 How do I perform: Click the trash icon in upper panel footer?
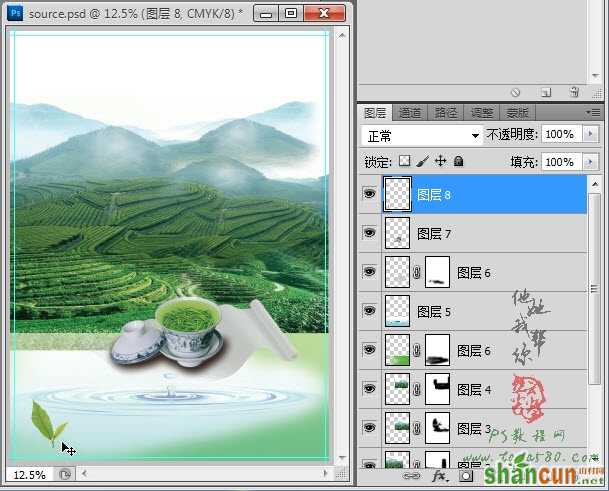[x=574, y=92]
